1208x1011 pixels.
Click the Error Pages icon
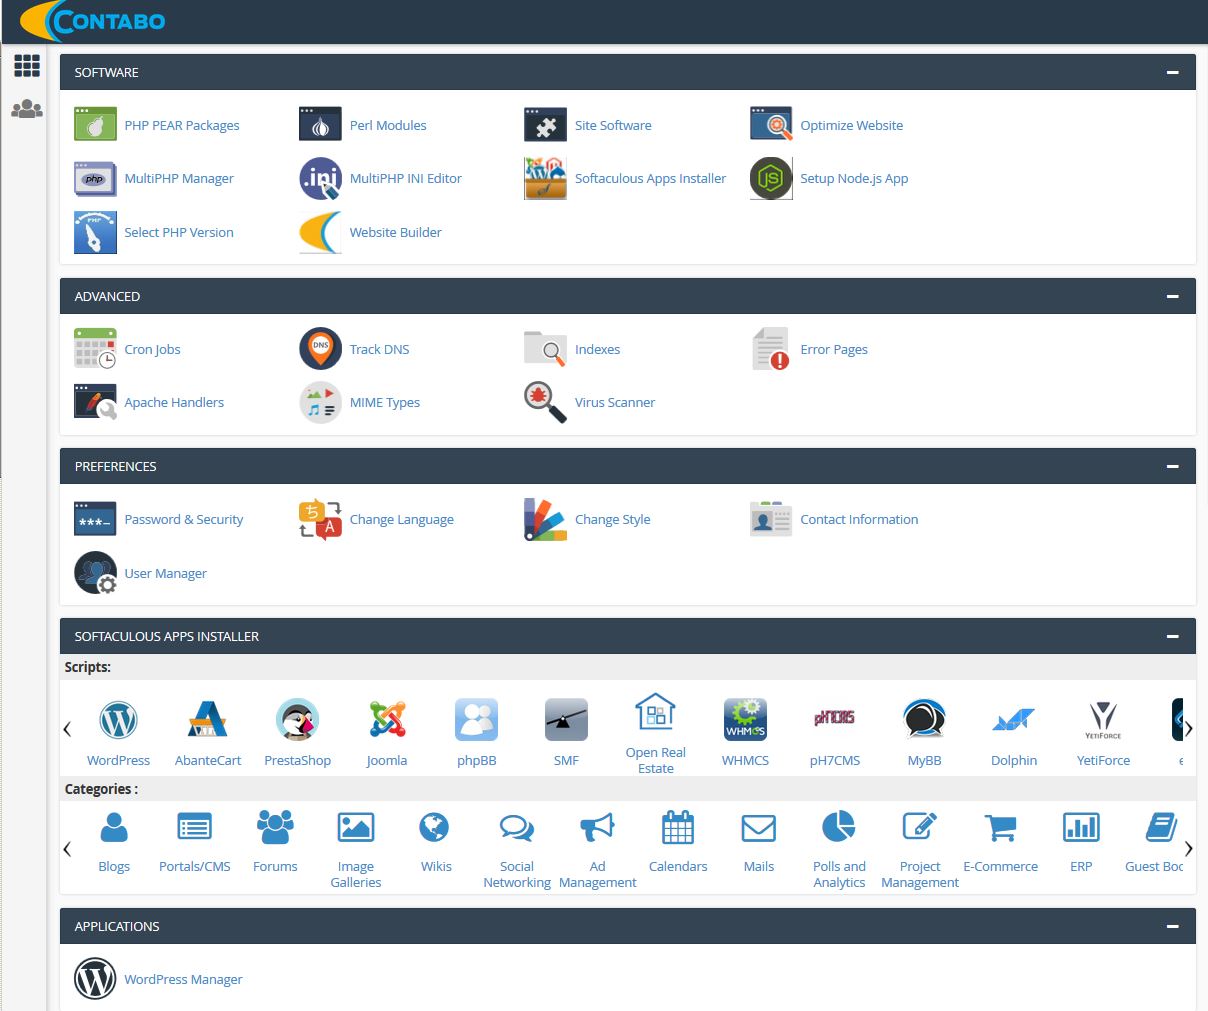(771, 349)
